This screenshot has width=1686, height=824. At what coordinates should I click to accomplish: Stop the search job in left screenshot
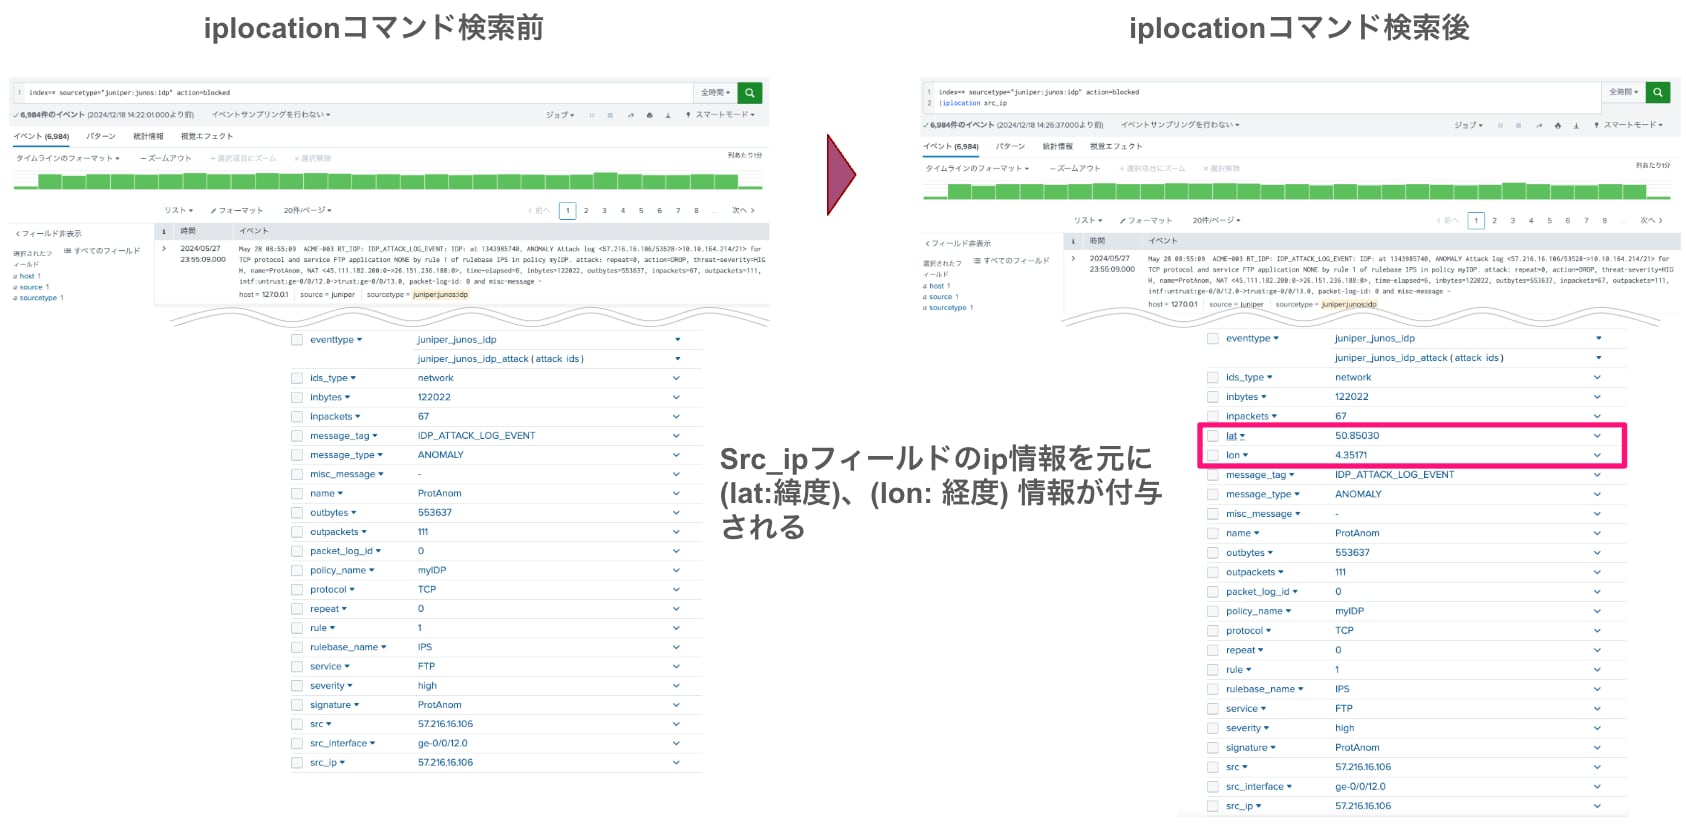point(610,115)
